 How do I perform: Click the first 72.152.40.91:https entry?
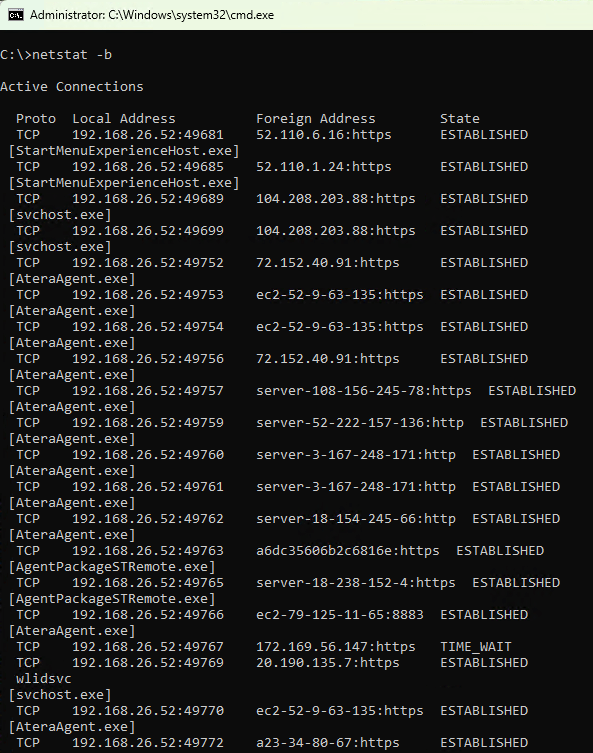pyautogui.click(x=327, y=263)
